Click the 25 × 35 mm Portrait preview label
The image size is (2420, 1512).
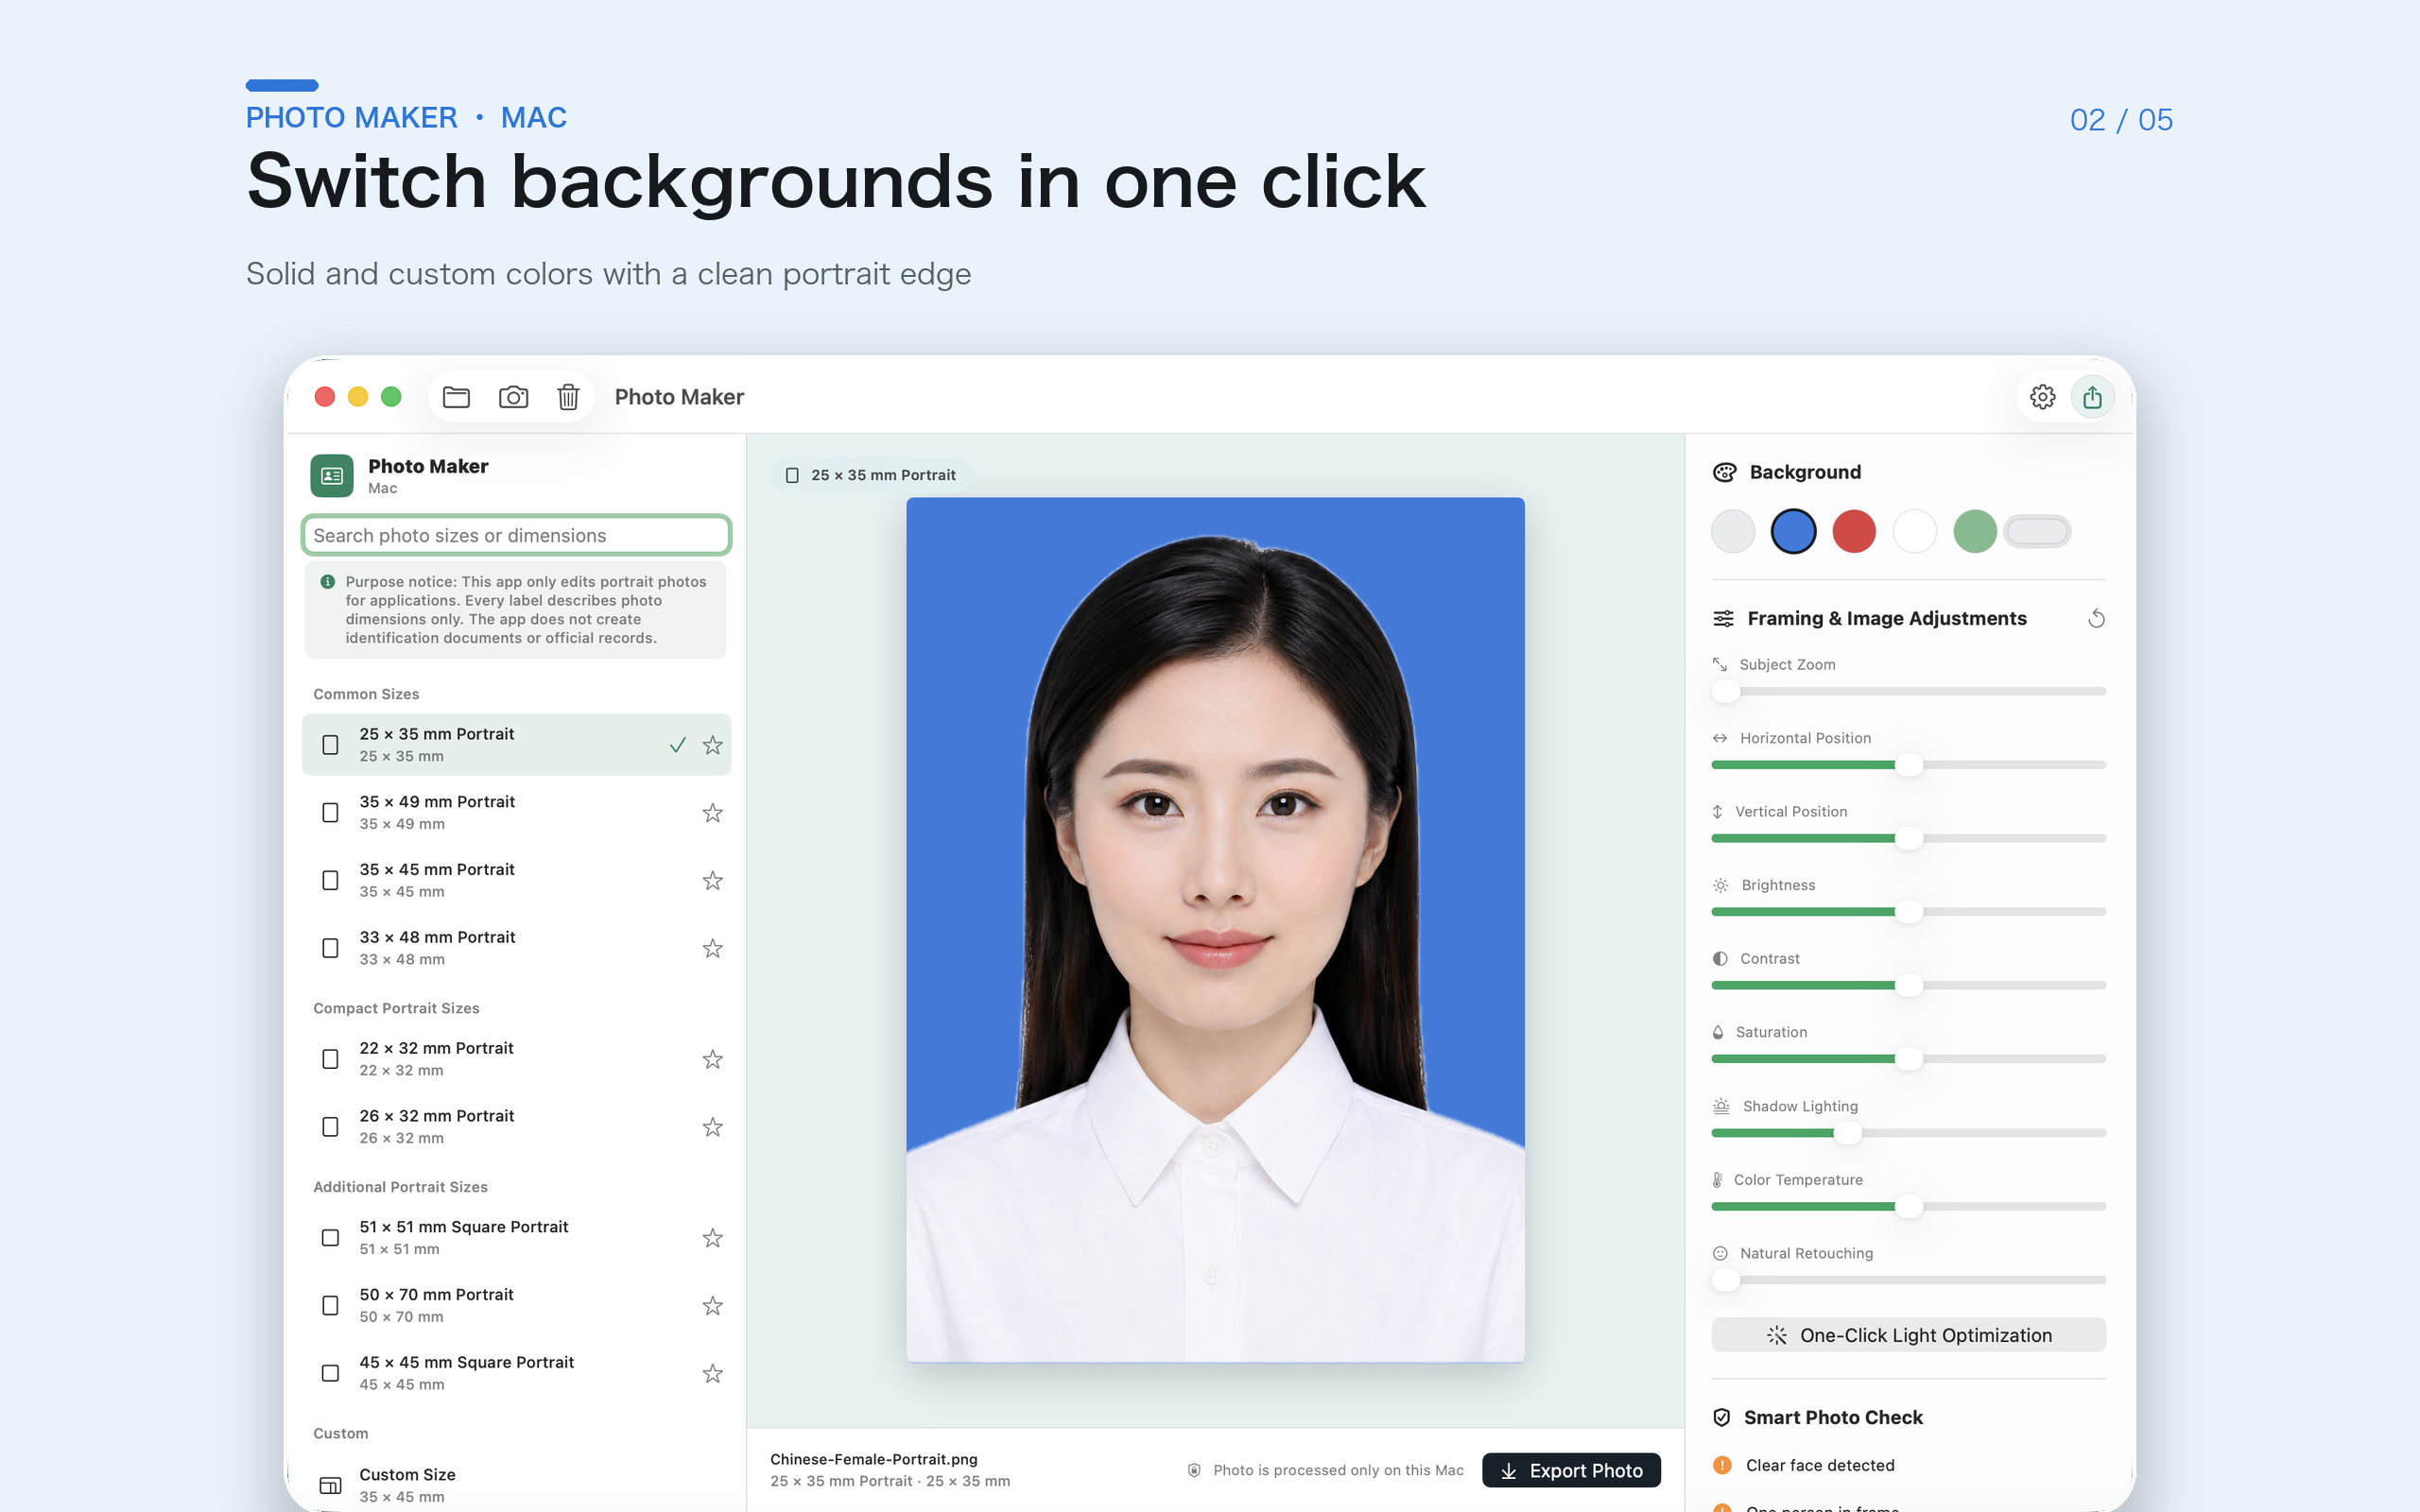tap(870, 475)
